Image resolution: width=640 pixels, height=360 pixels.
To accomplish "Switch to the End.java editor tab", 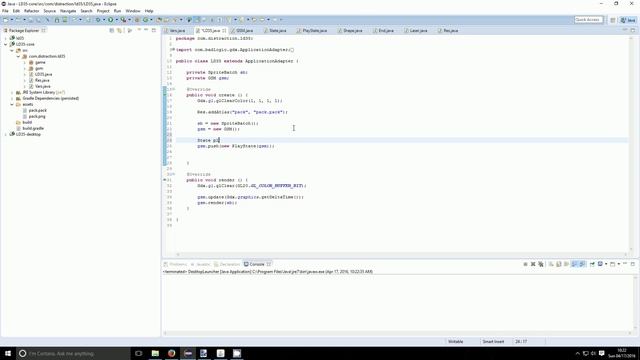I will click(x=386, y=31).
